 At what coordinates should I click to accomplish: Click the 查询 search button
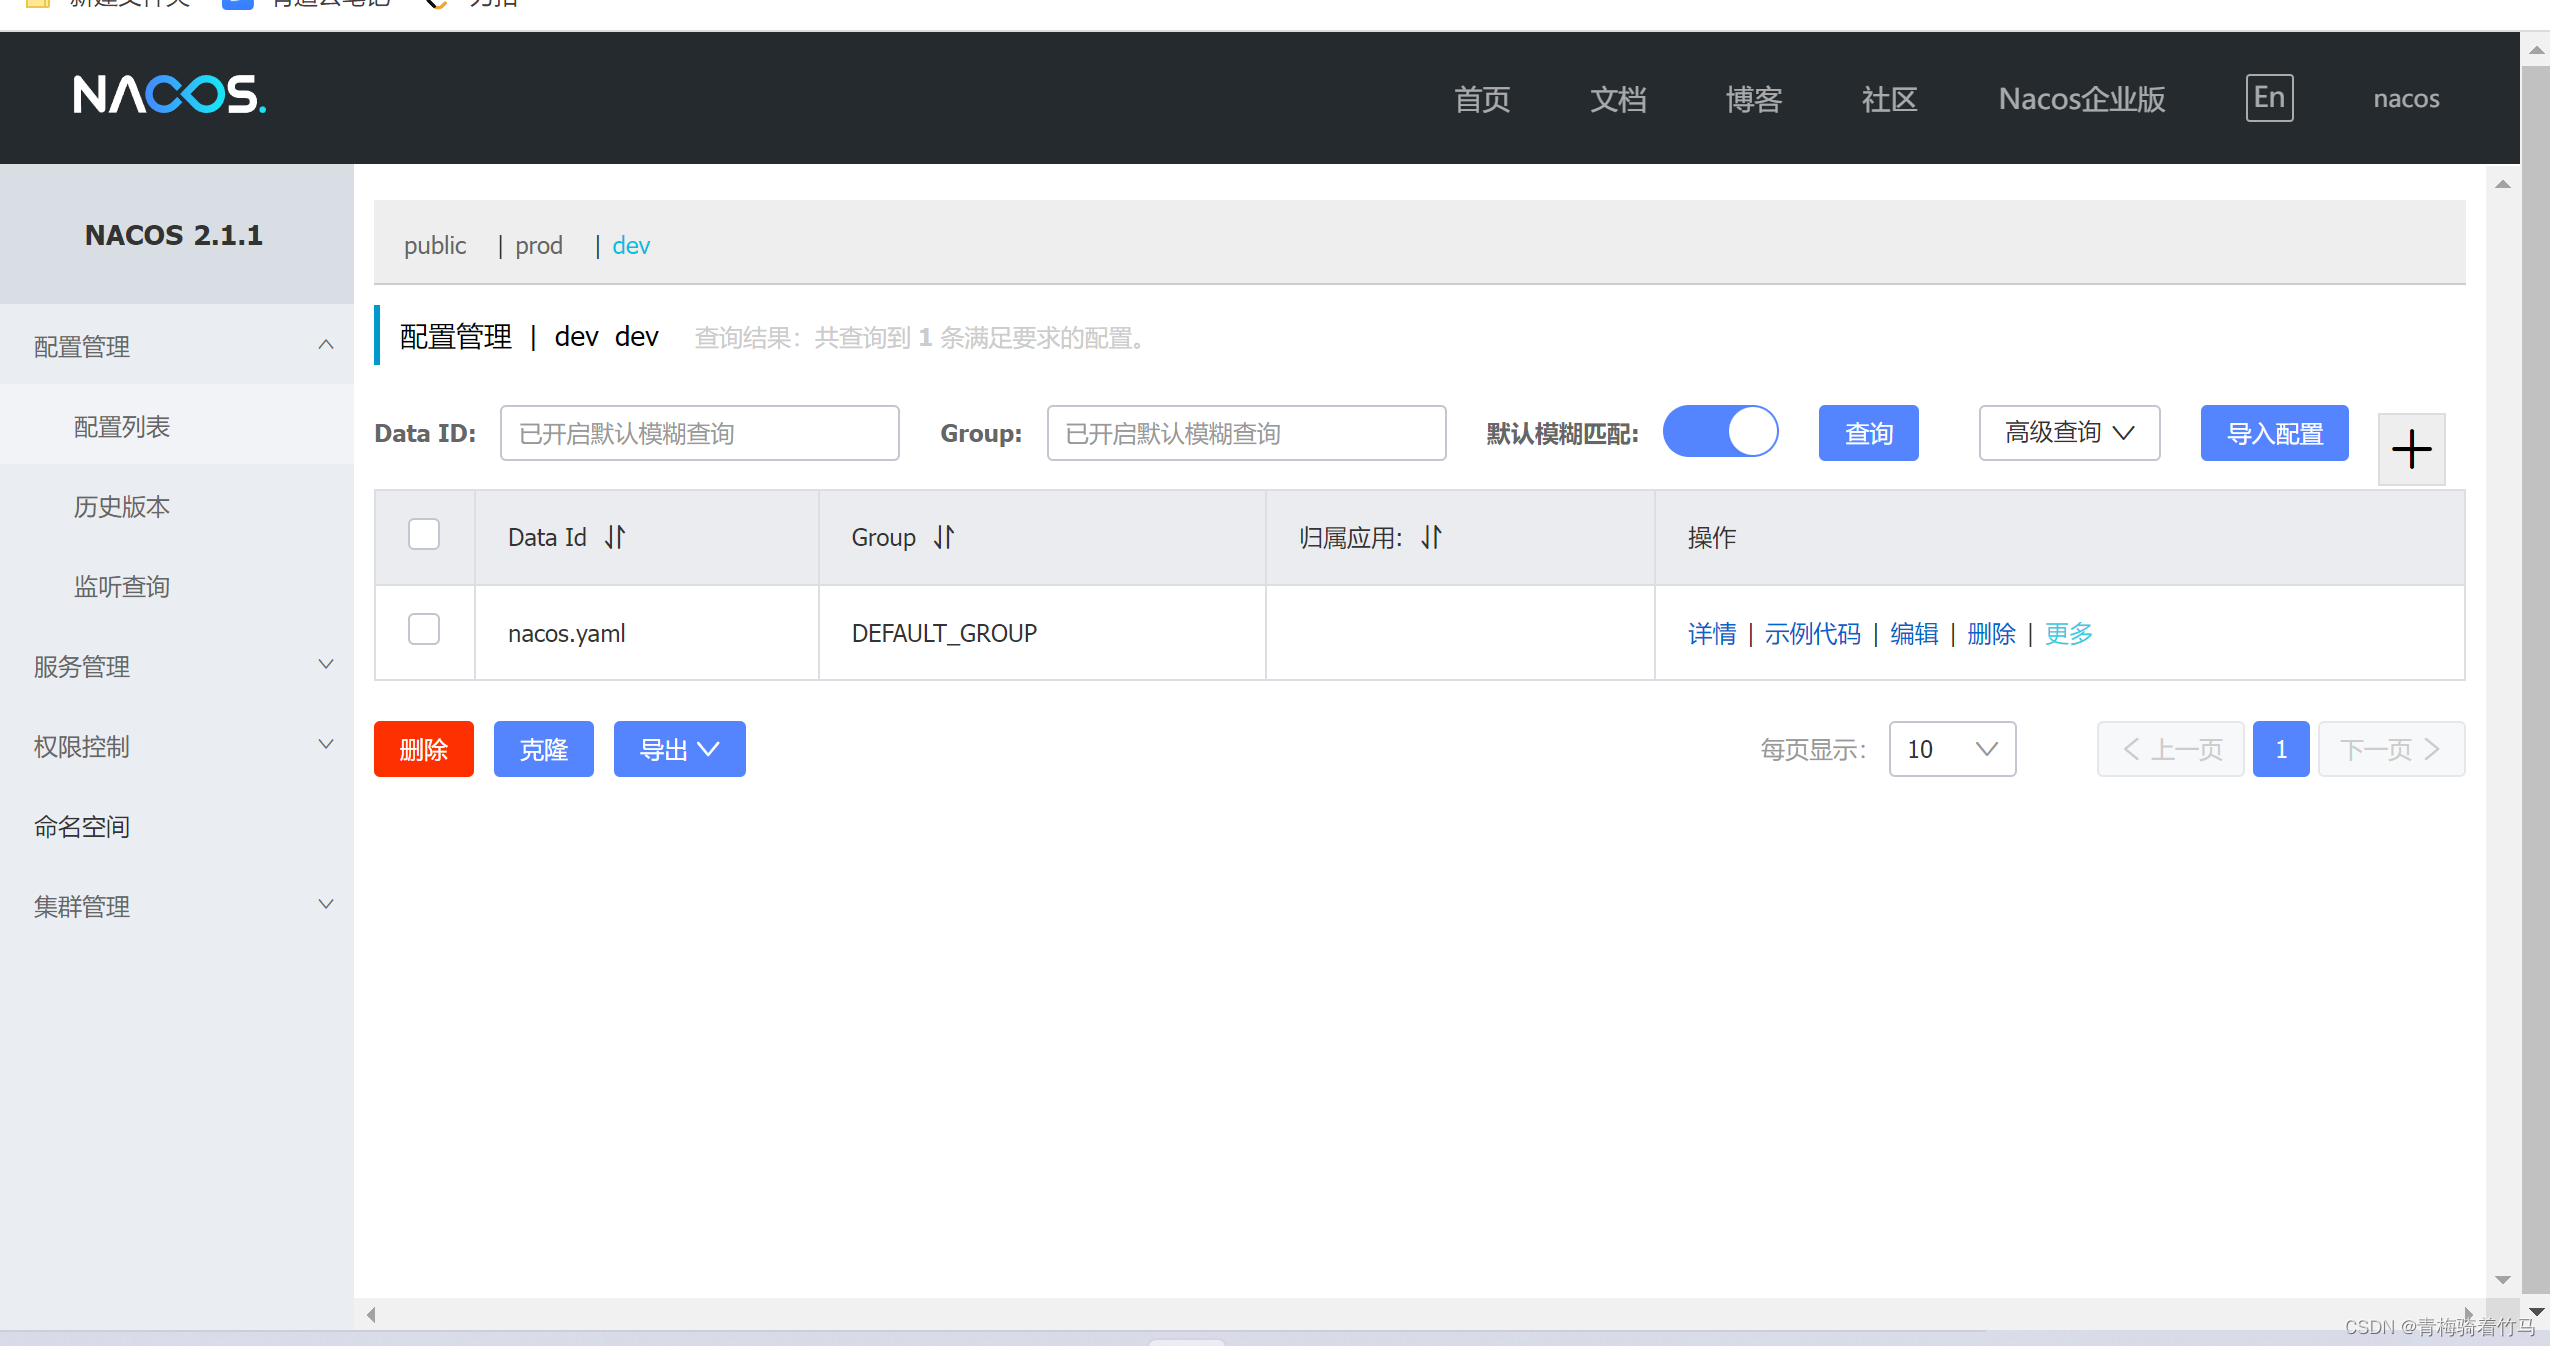coord(1868,433)
